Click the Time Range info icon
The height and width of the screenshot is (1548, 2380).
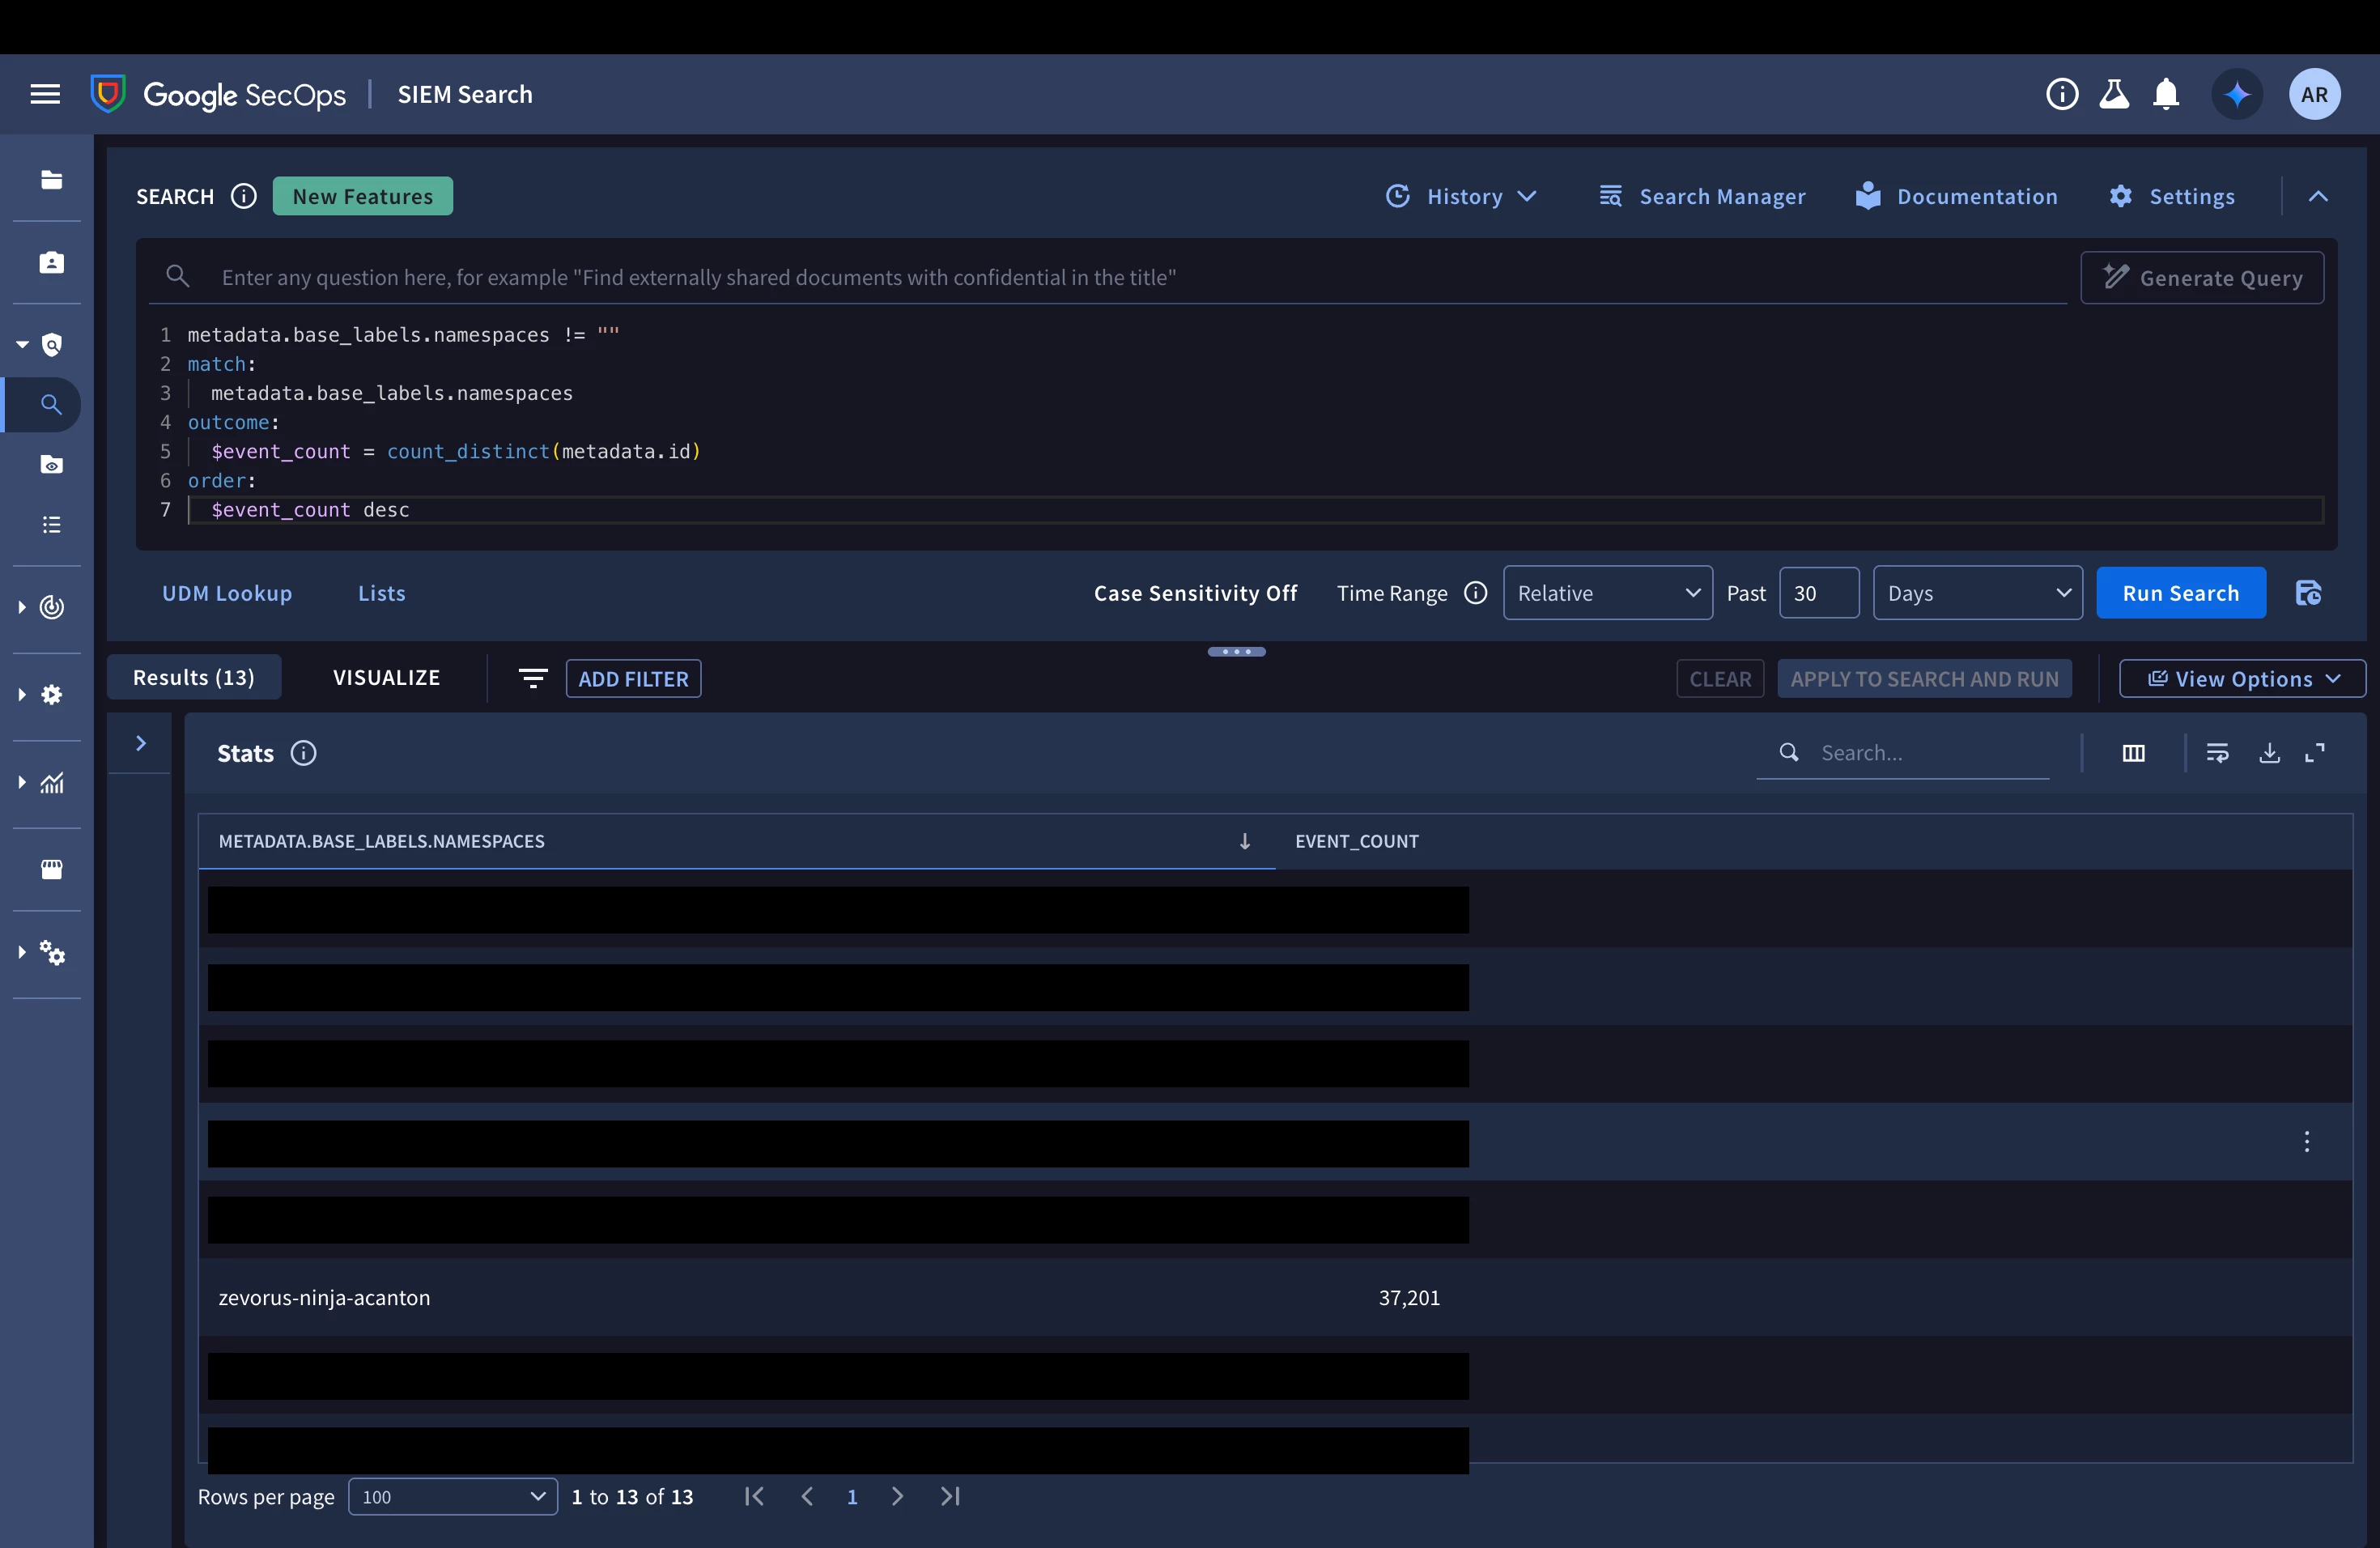tap(1475, 593)
